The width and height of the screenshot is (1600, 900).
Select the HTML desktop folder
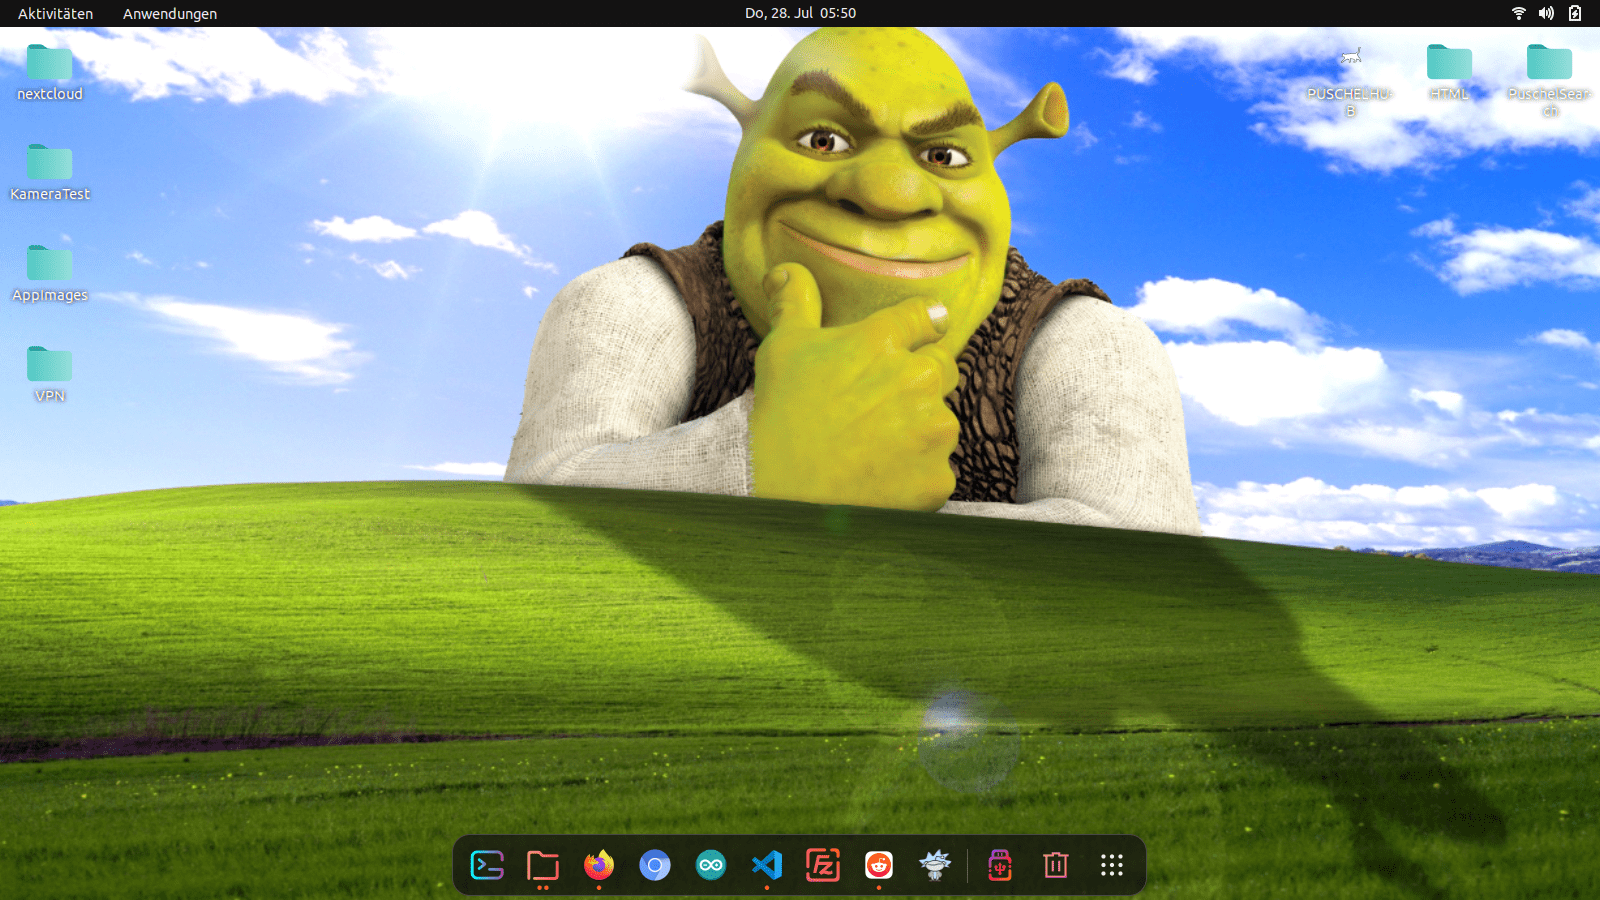click(1449, 72)
